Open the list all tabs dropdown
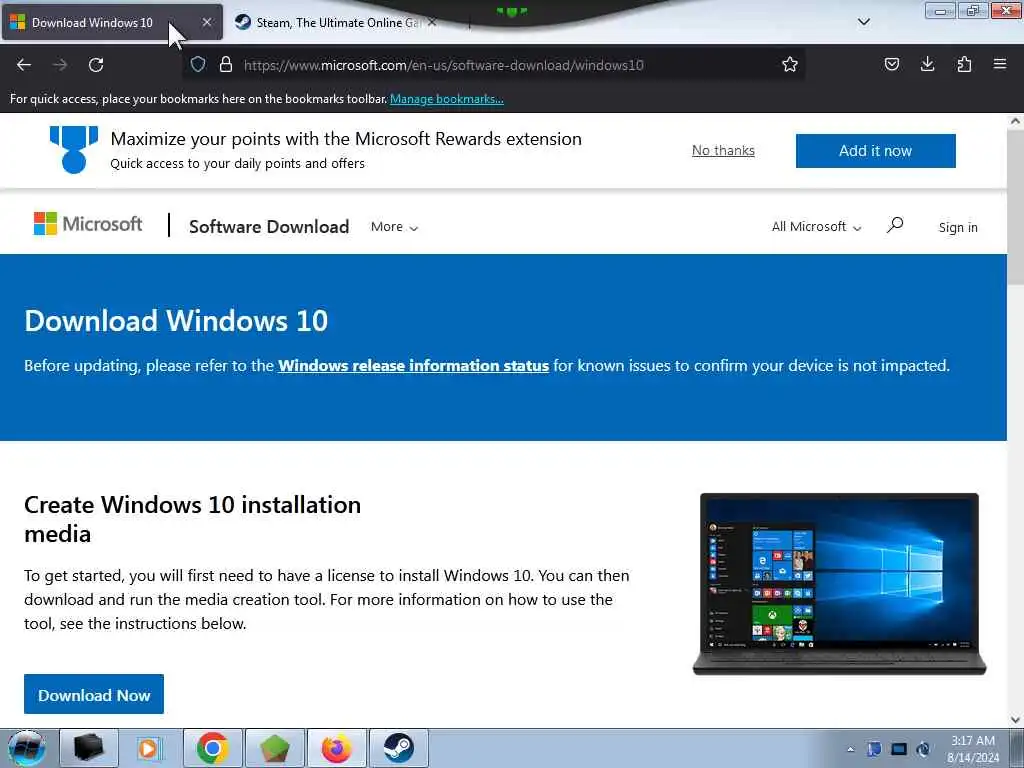1024x768 pixels. pyautogui.click(x=863, y=22)
